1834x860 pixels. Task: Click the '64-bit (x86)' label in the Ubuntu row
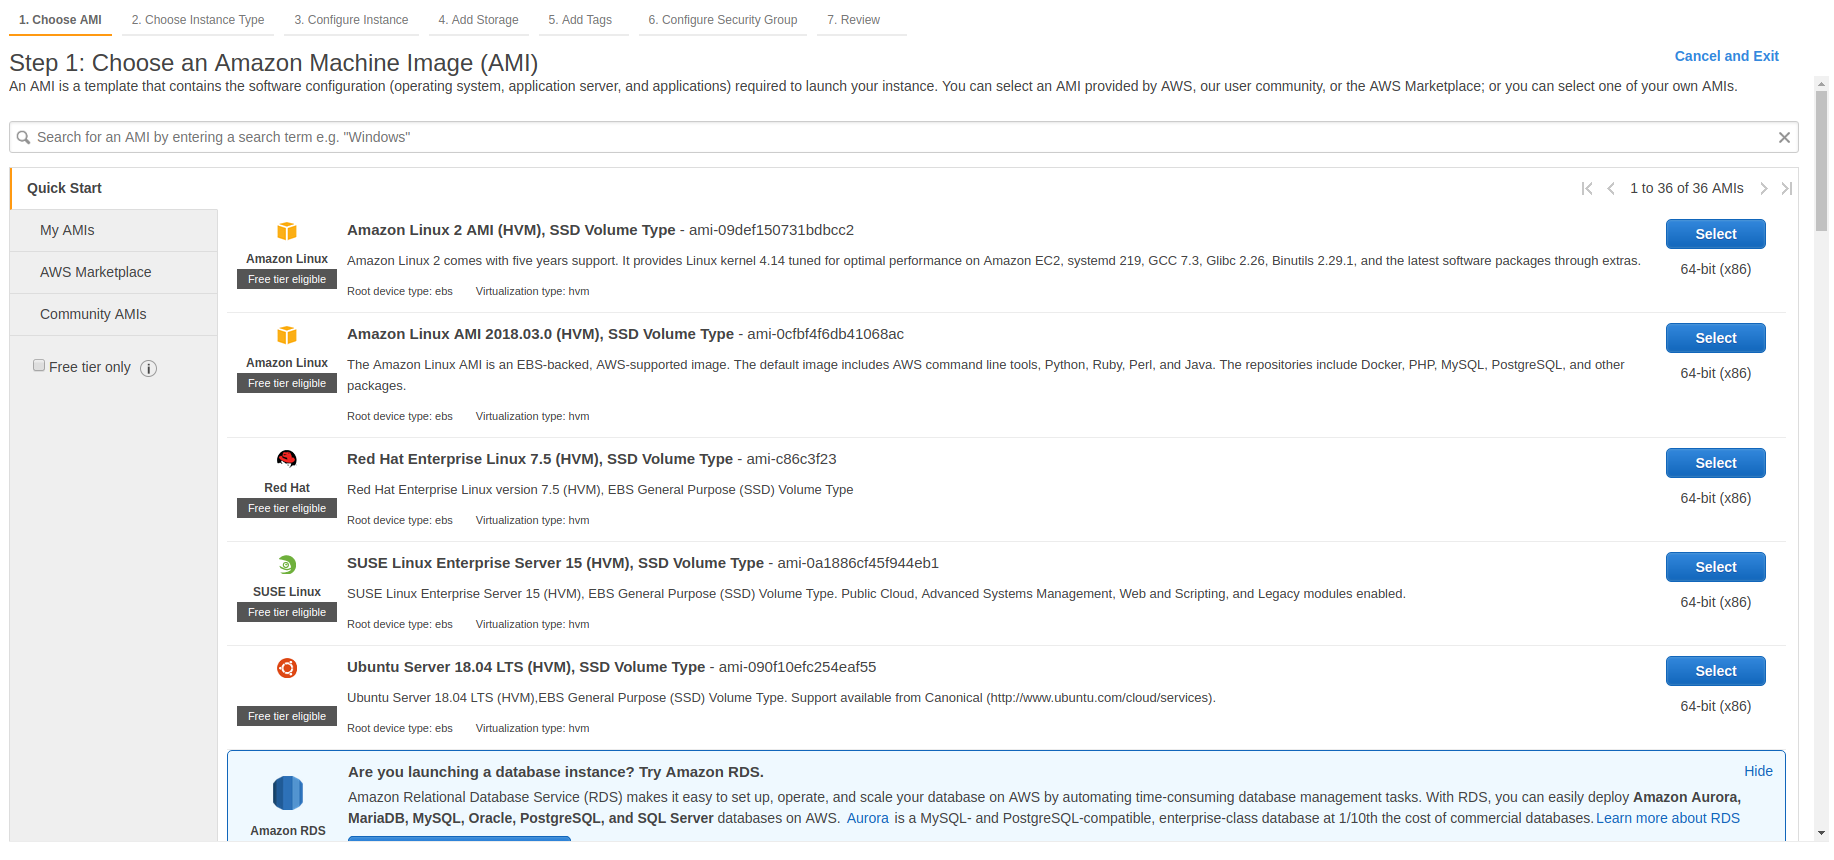pyautogui.click(x=1716, y=706)
